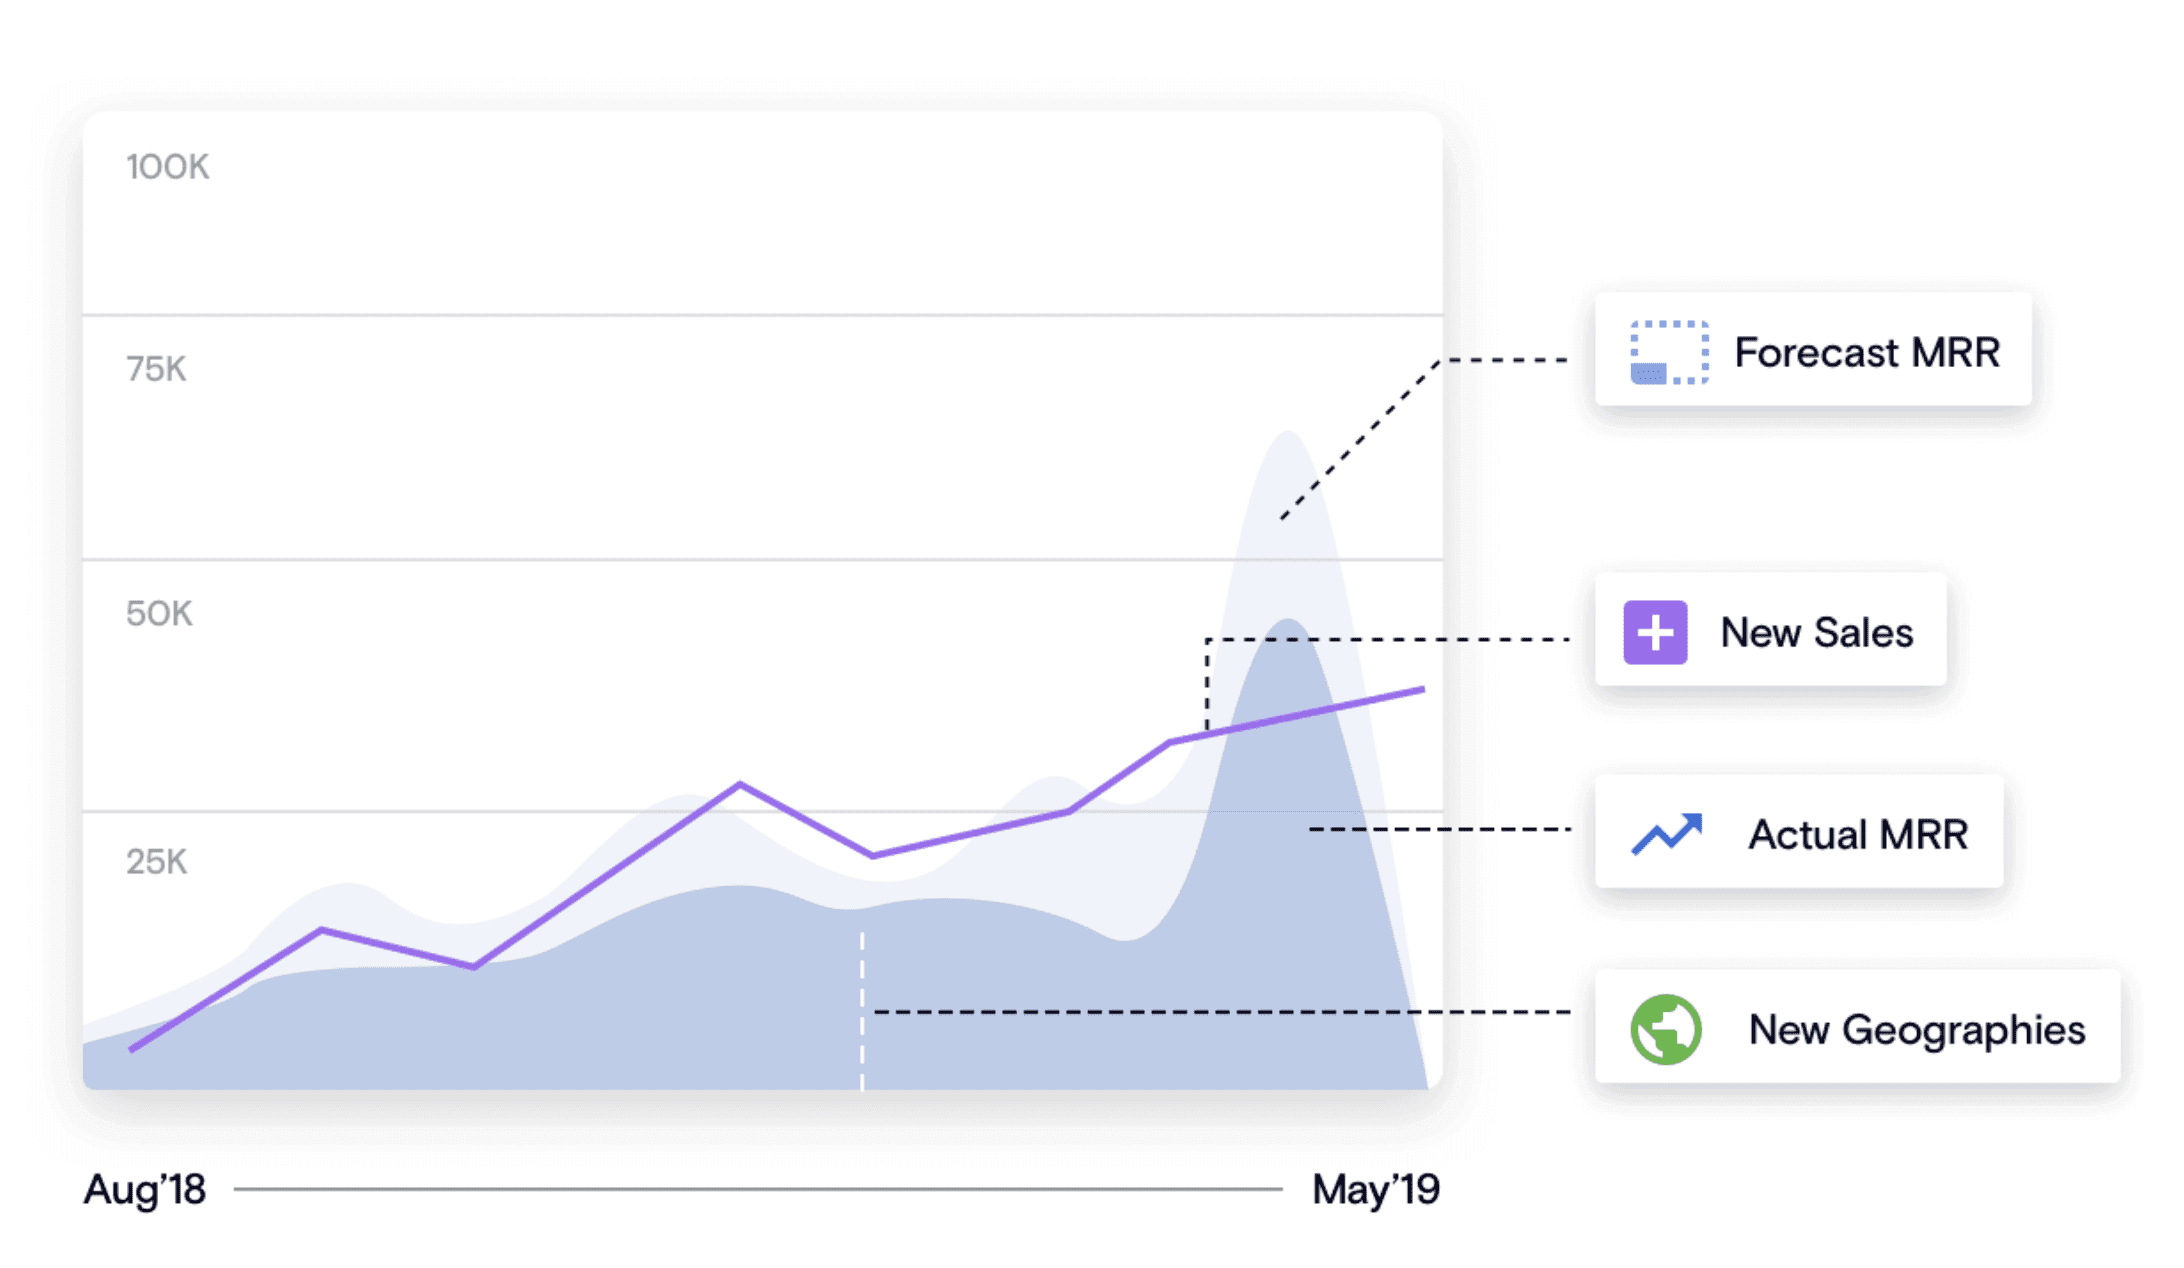Select the Actual MRR label
Image resolution: width=2184 pixels, height=1268 pixels.
tap(1857, 834)
